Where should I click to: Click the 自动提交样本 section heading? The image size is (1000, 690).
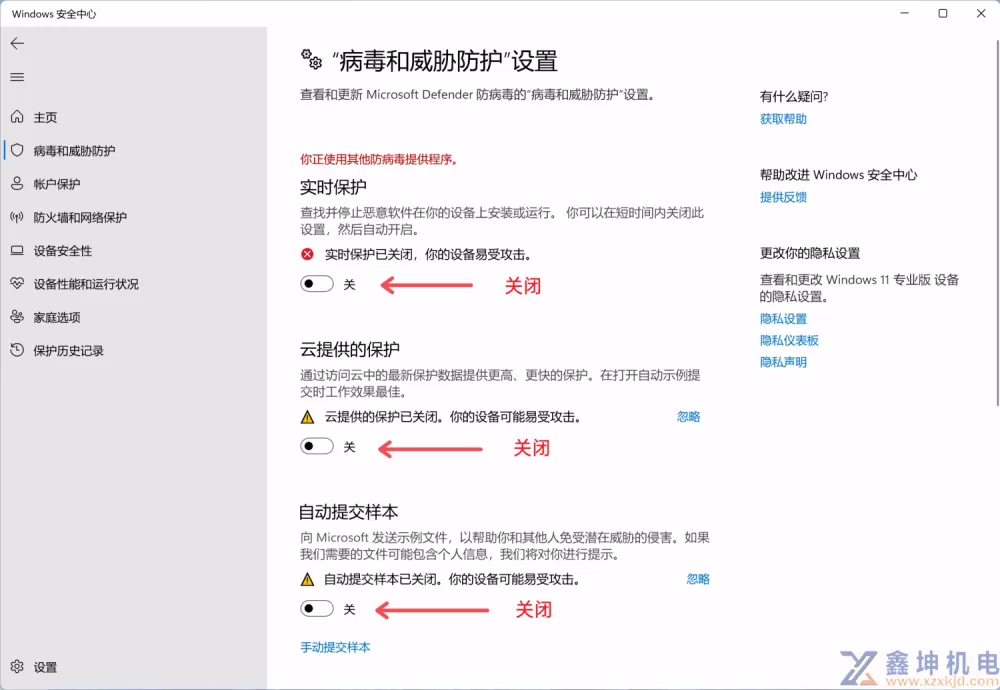348,512
